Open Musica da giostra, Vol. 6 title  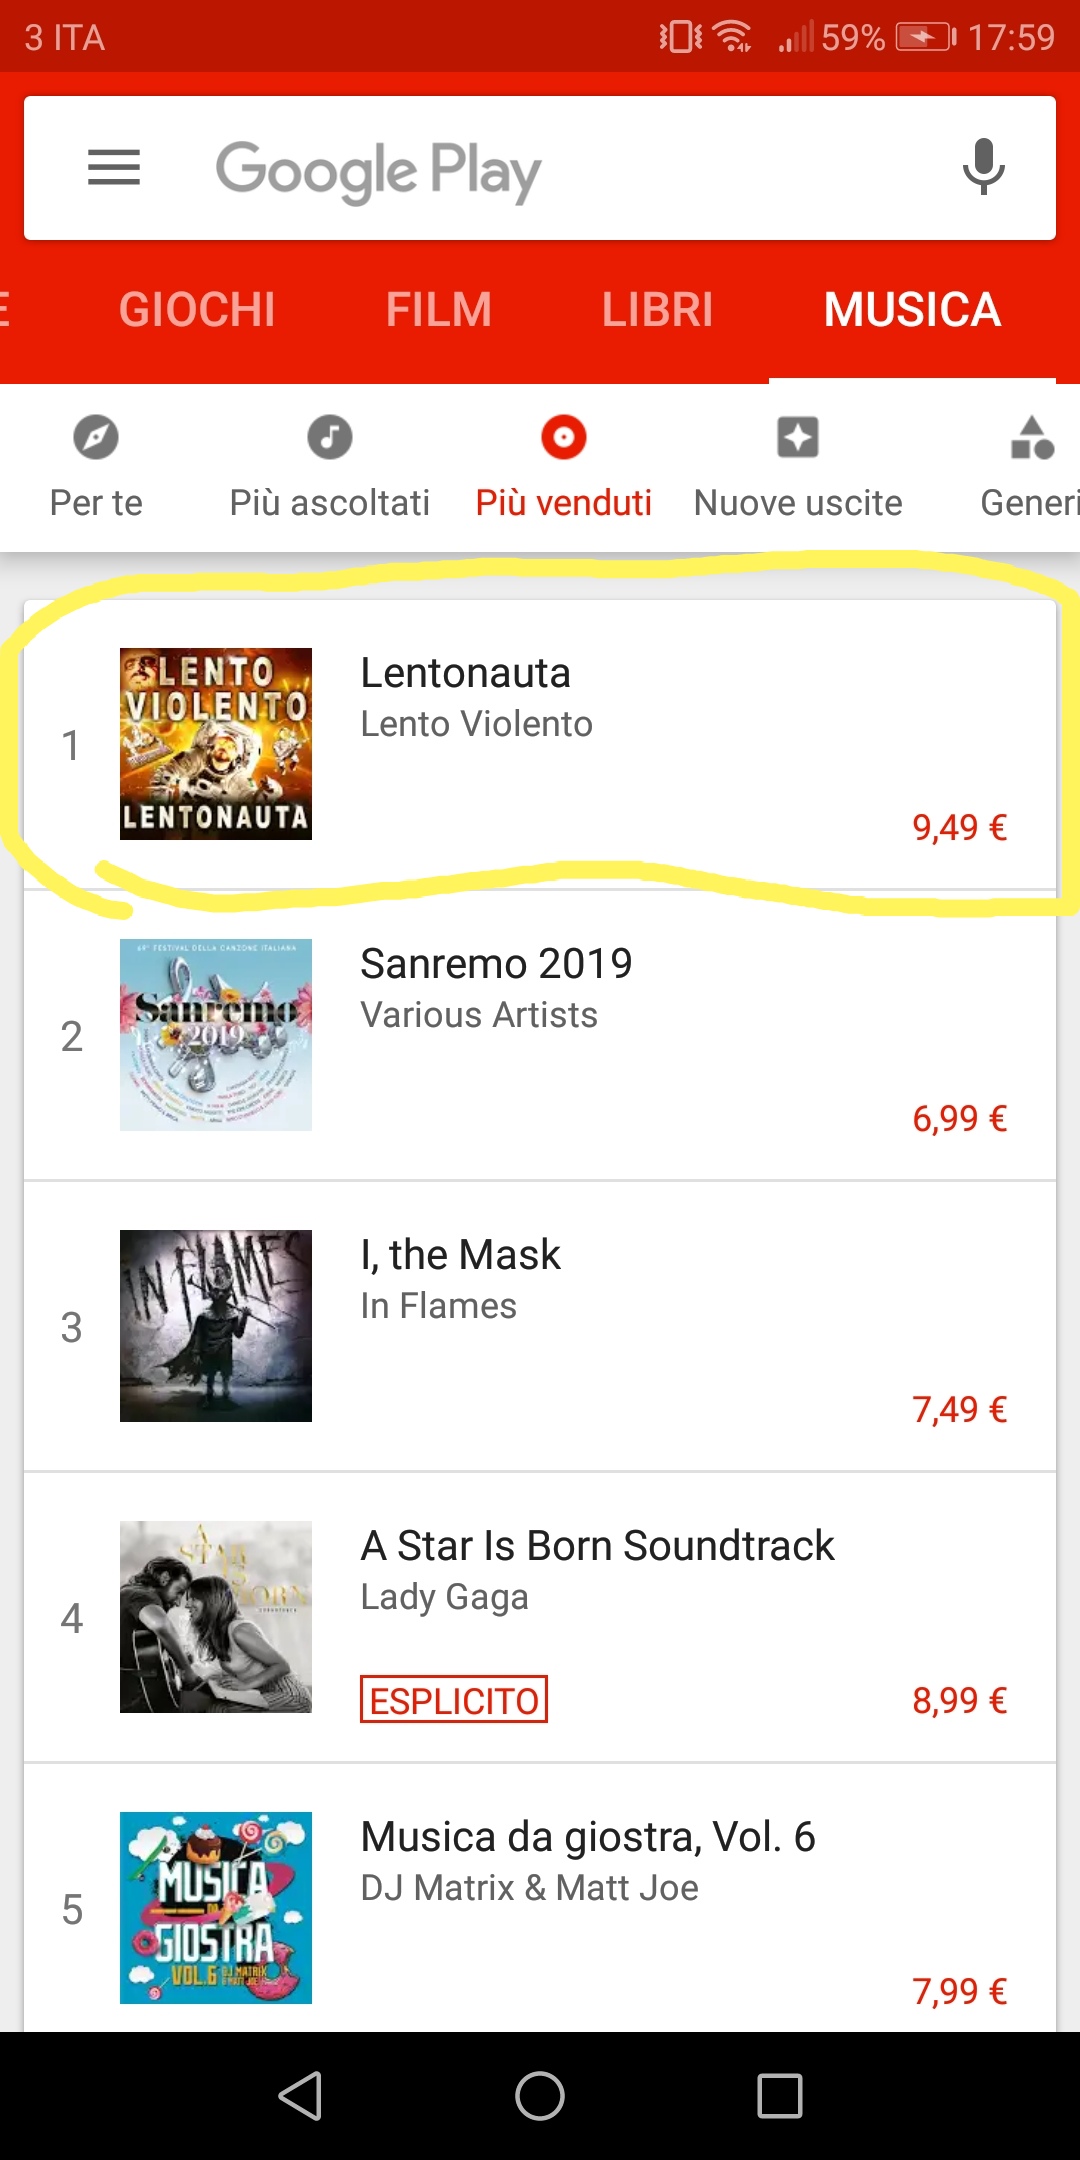(x=588, y=1837)
